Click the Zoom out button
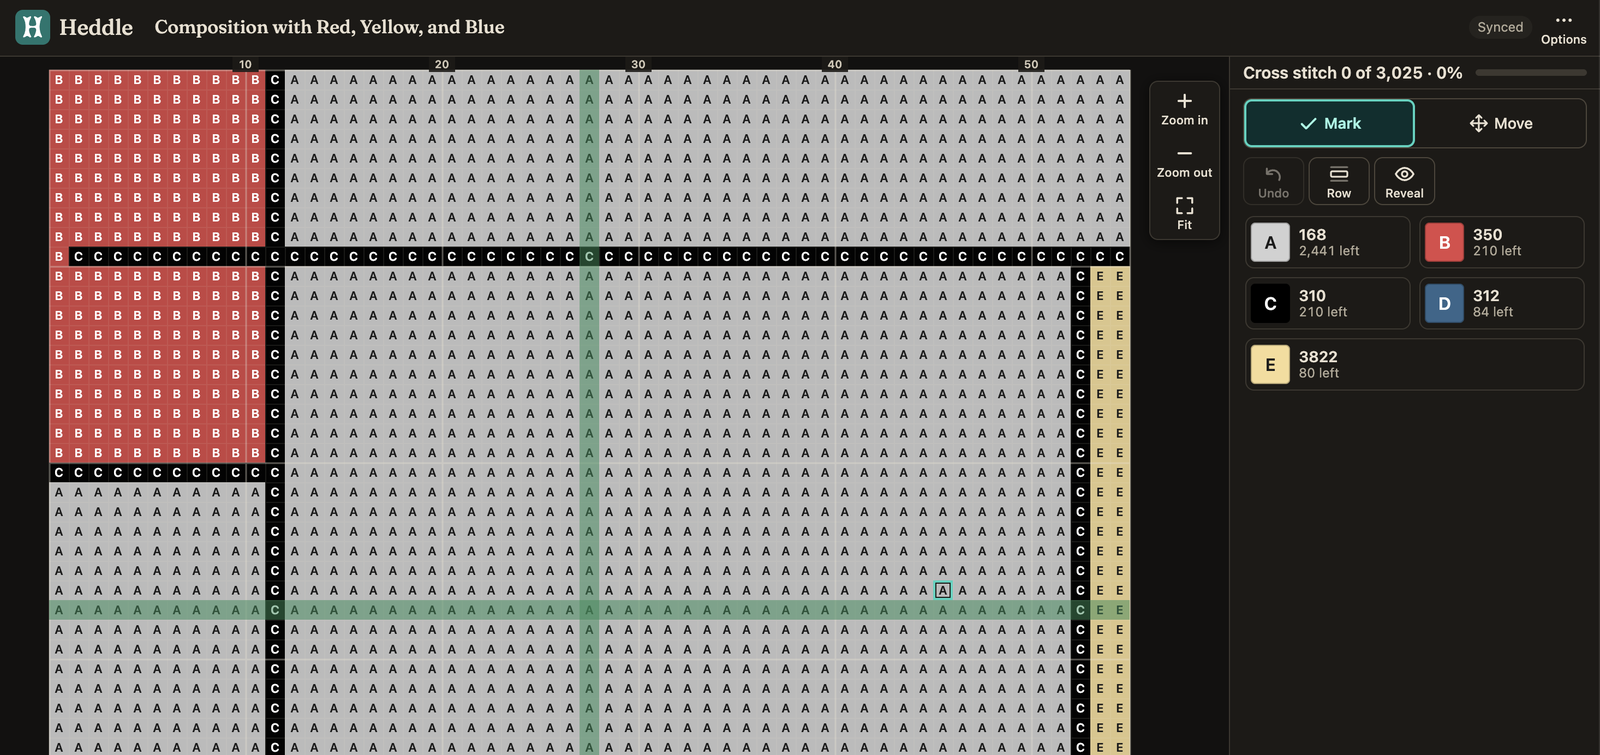The image size is (1600, 755). click(x=1184, y=162)
